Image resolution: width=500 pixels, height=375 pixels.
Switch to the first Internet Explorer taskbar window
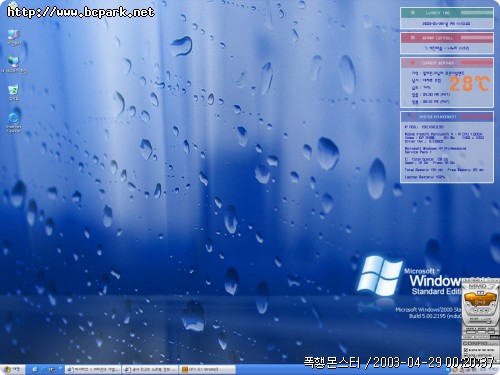coord(92,370)
